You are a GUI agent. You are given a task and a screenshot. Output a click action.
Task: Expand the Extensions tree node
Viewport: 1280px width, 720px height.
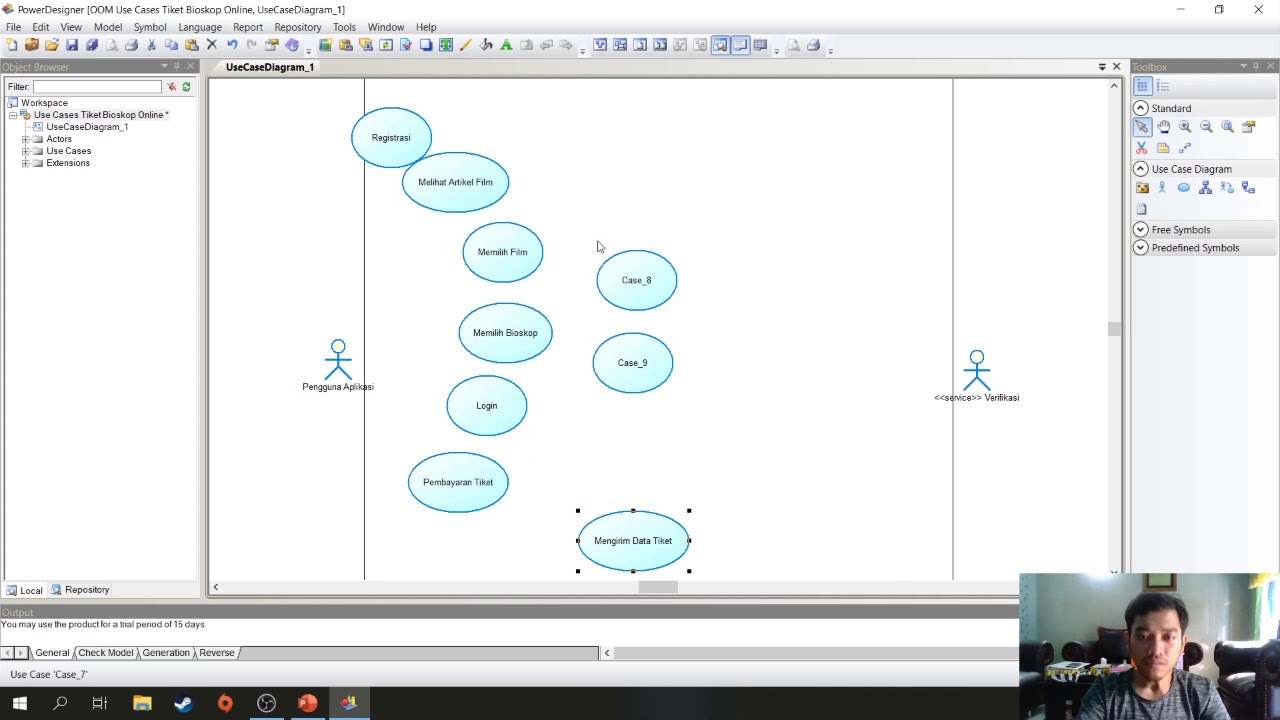coord(25,163)
